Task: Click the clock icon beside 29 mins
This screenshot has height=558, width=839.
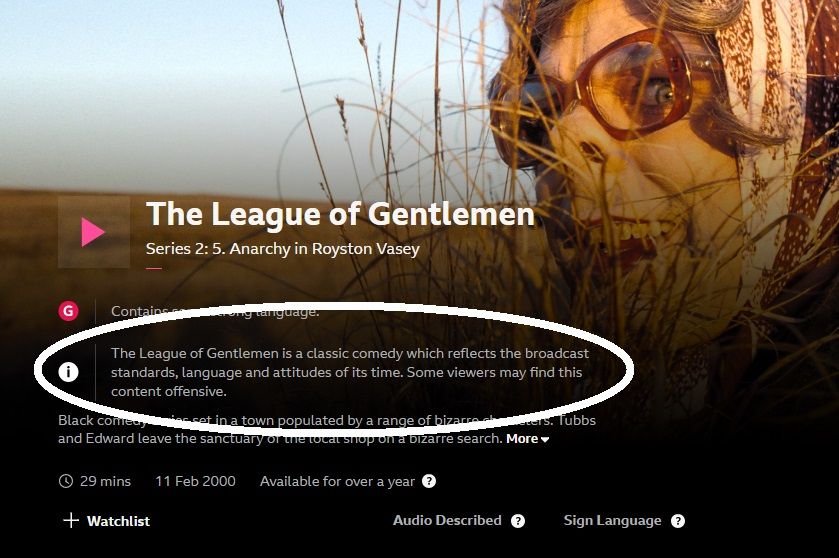Action: tap(65, 481)
